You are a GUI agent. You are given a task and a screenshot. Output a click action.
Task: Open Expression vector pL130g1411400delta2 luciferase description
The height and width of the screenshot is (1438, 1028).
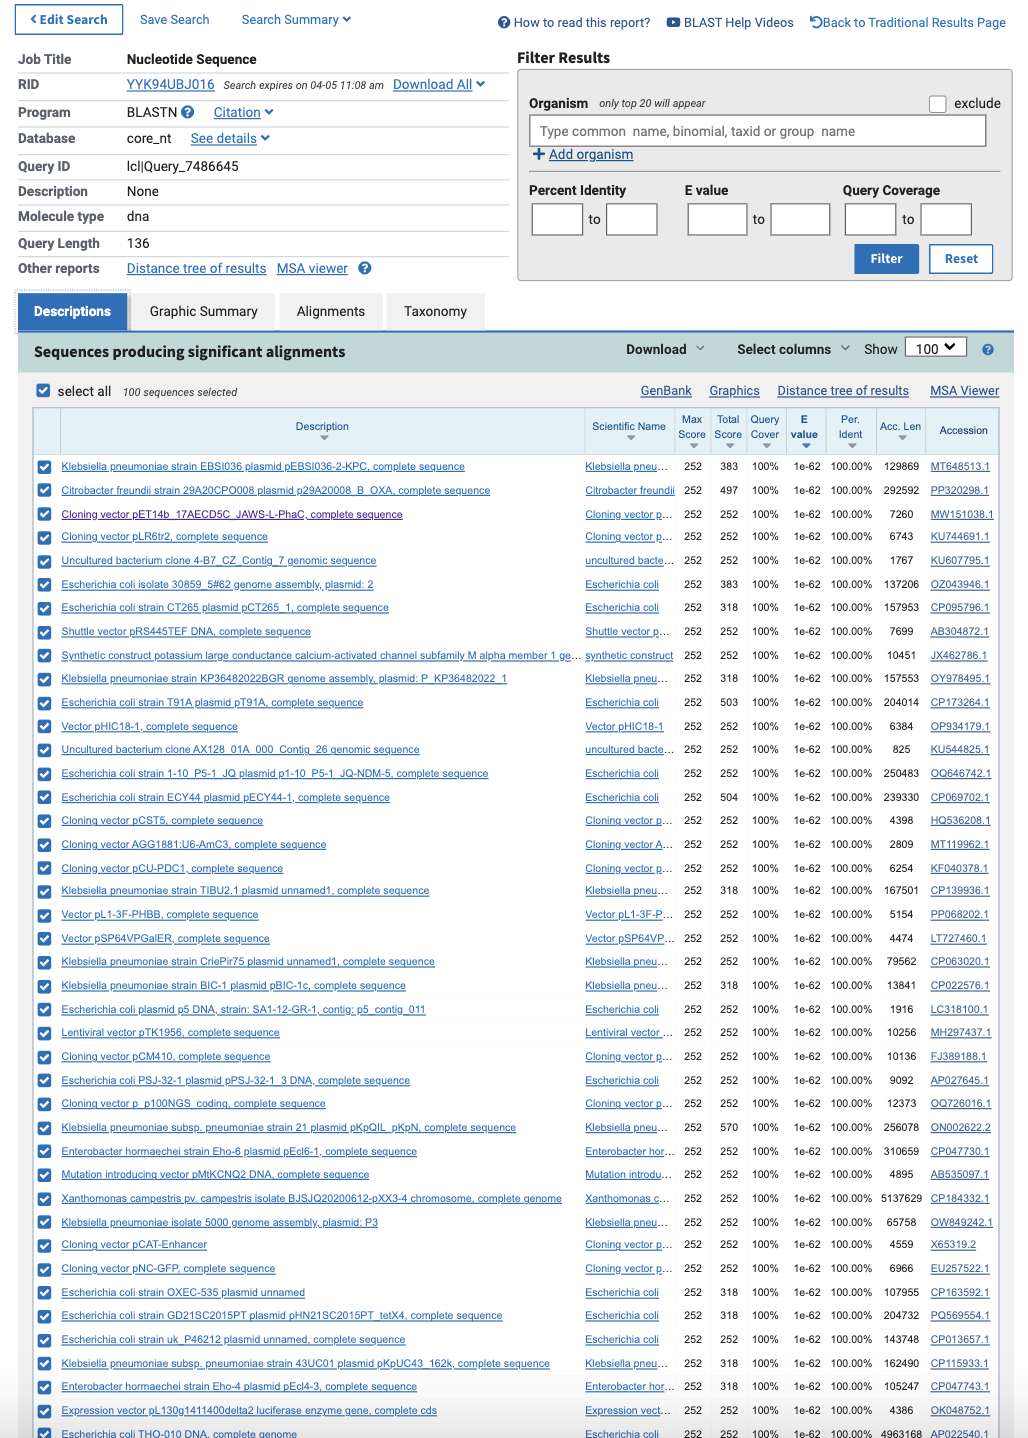(249, 1411)
